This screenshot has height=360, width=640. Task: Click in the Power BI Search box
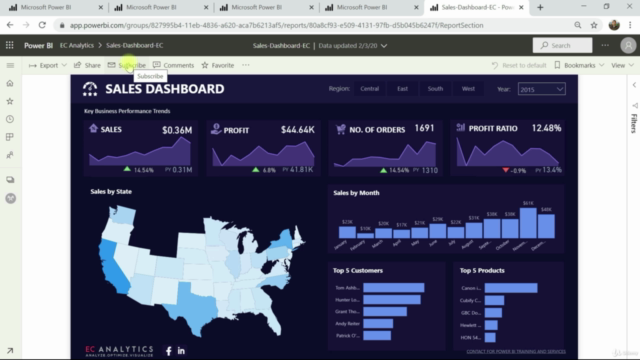562,45
